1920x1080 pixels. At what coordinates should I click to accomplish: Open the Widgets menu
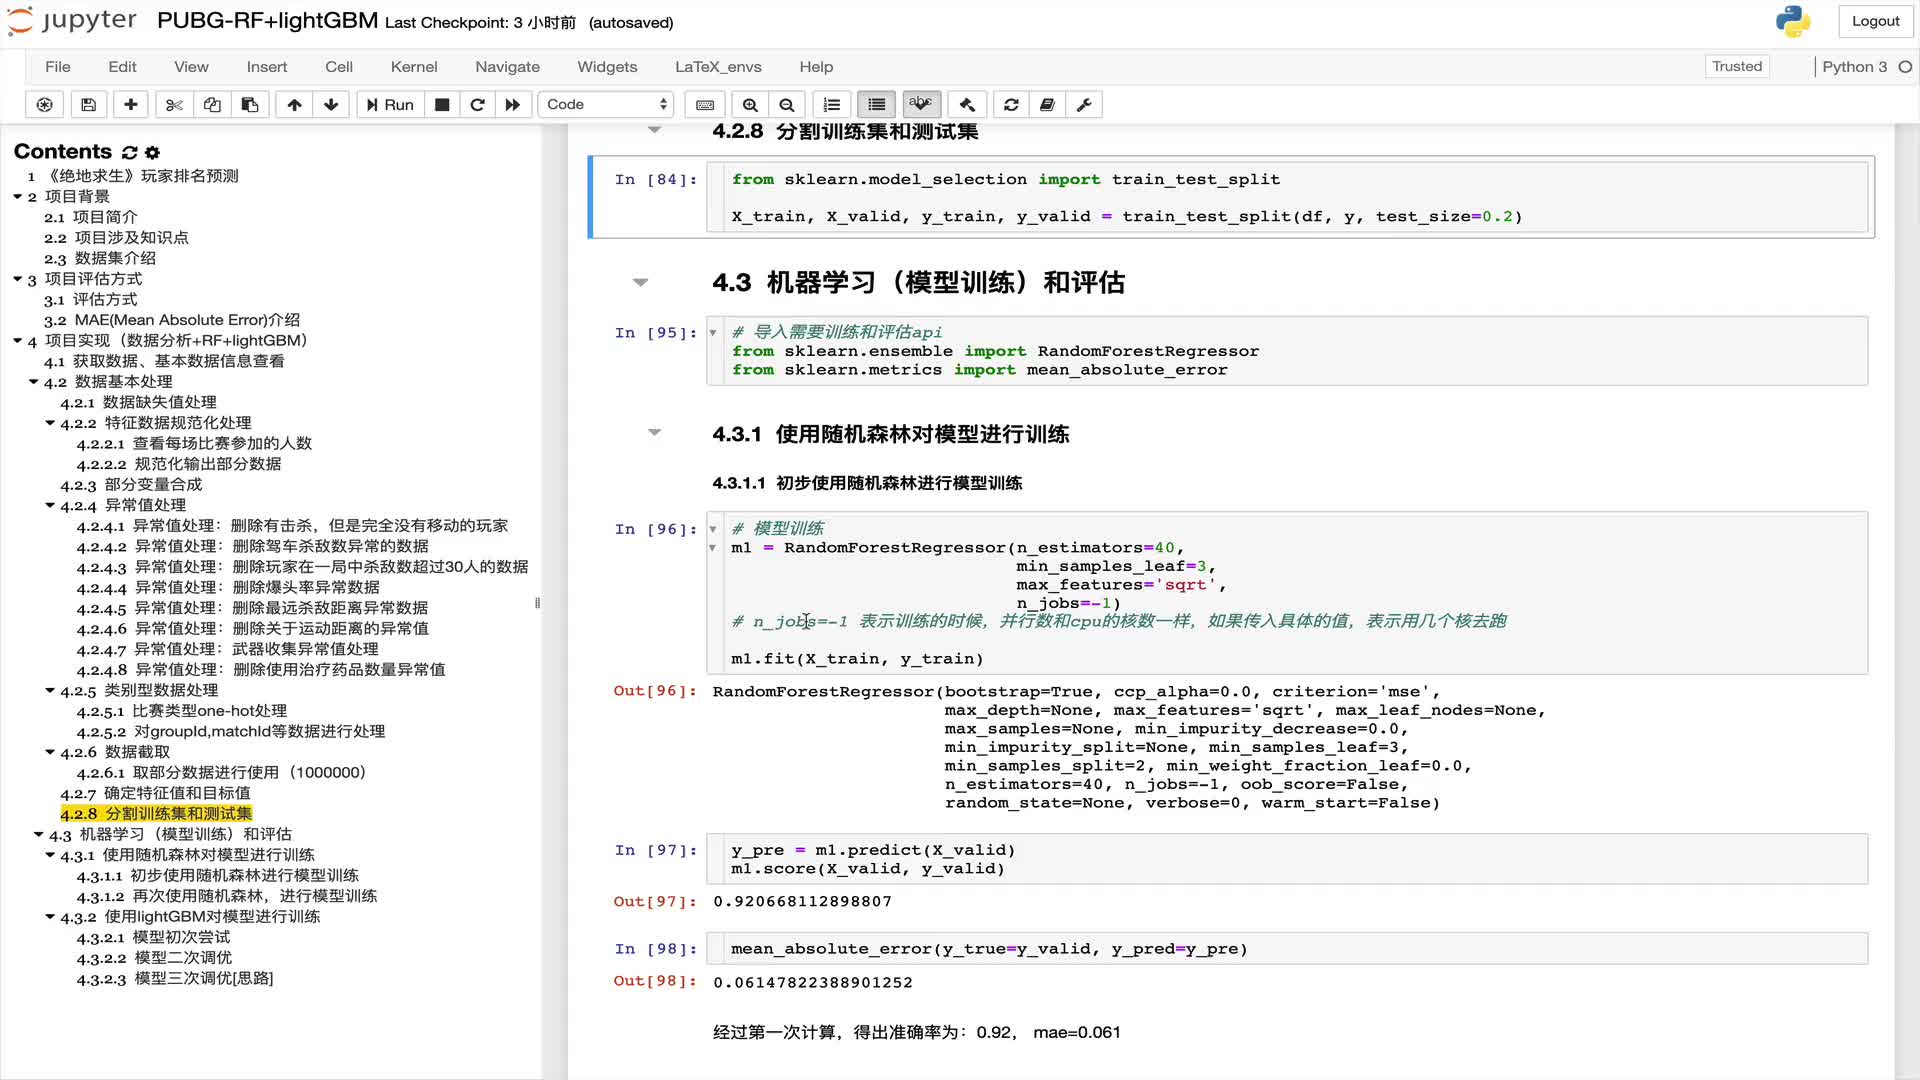[607, 67]
